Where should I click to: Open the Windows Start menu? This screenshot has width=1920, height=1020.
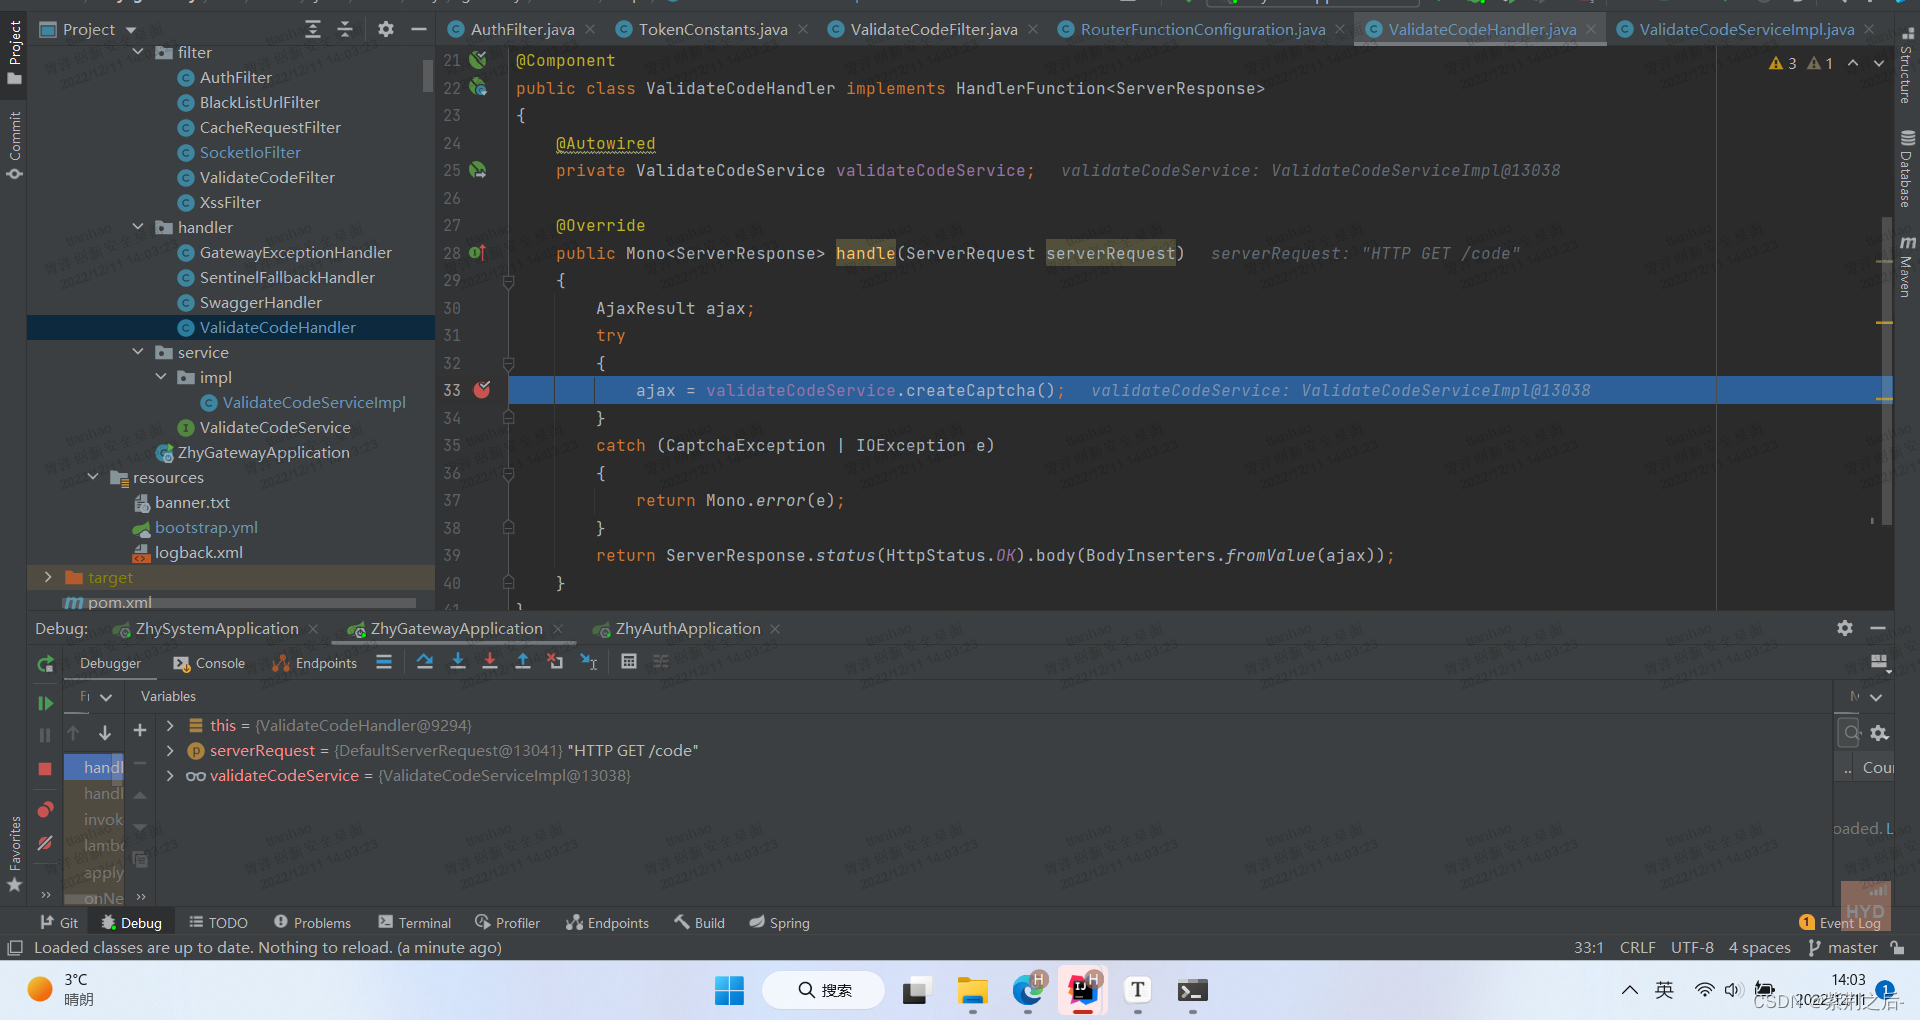[x=729, y=990]
